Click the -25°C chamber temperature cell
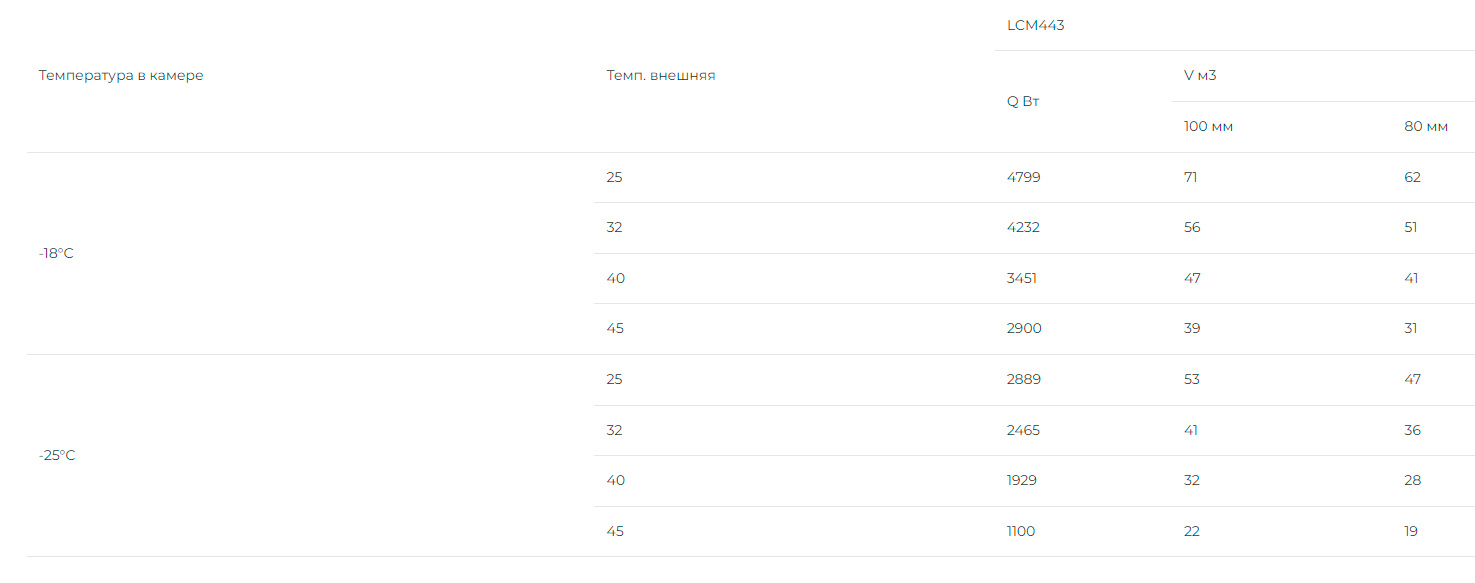 57,456
